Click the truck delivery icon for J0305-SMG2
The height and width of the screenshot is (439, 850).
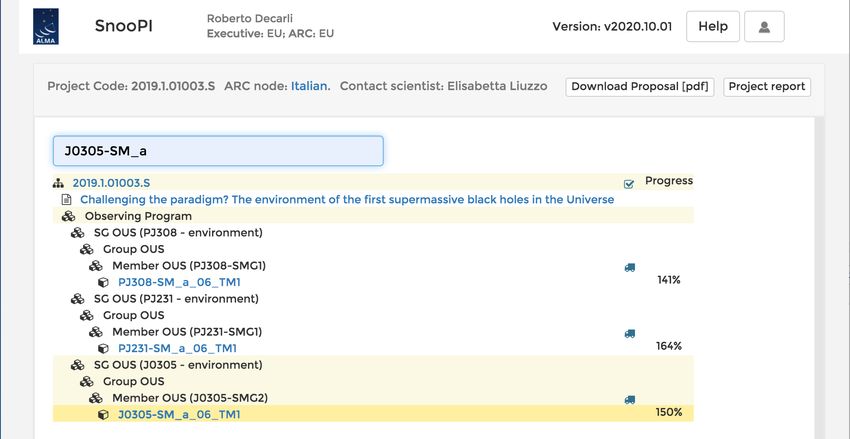click(629, 400)
